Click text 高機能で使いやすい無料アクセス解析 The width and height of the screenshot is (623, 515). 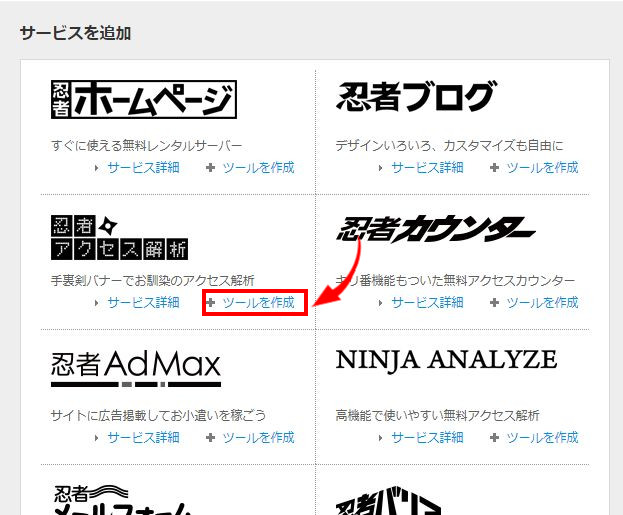437,416
